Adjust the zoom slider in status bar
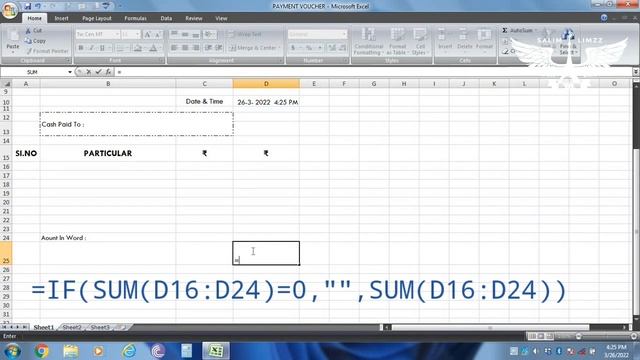The width and height of the screenshot is (640, 360). click(x=578, y=336)
